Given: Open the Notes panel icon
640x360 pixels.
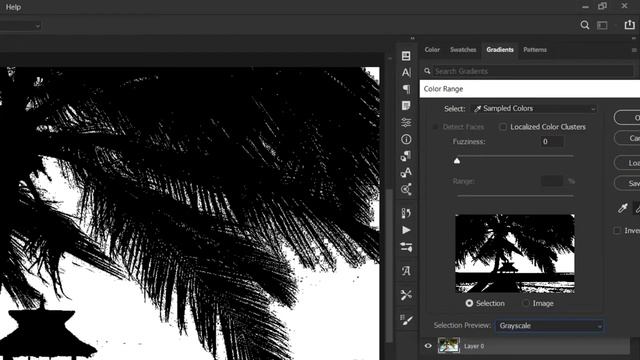Looking at the screenshot, I should (406, 106).
